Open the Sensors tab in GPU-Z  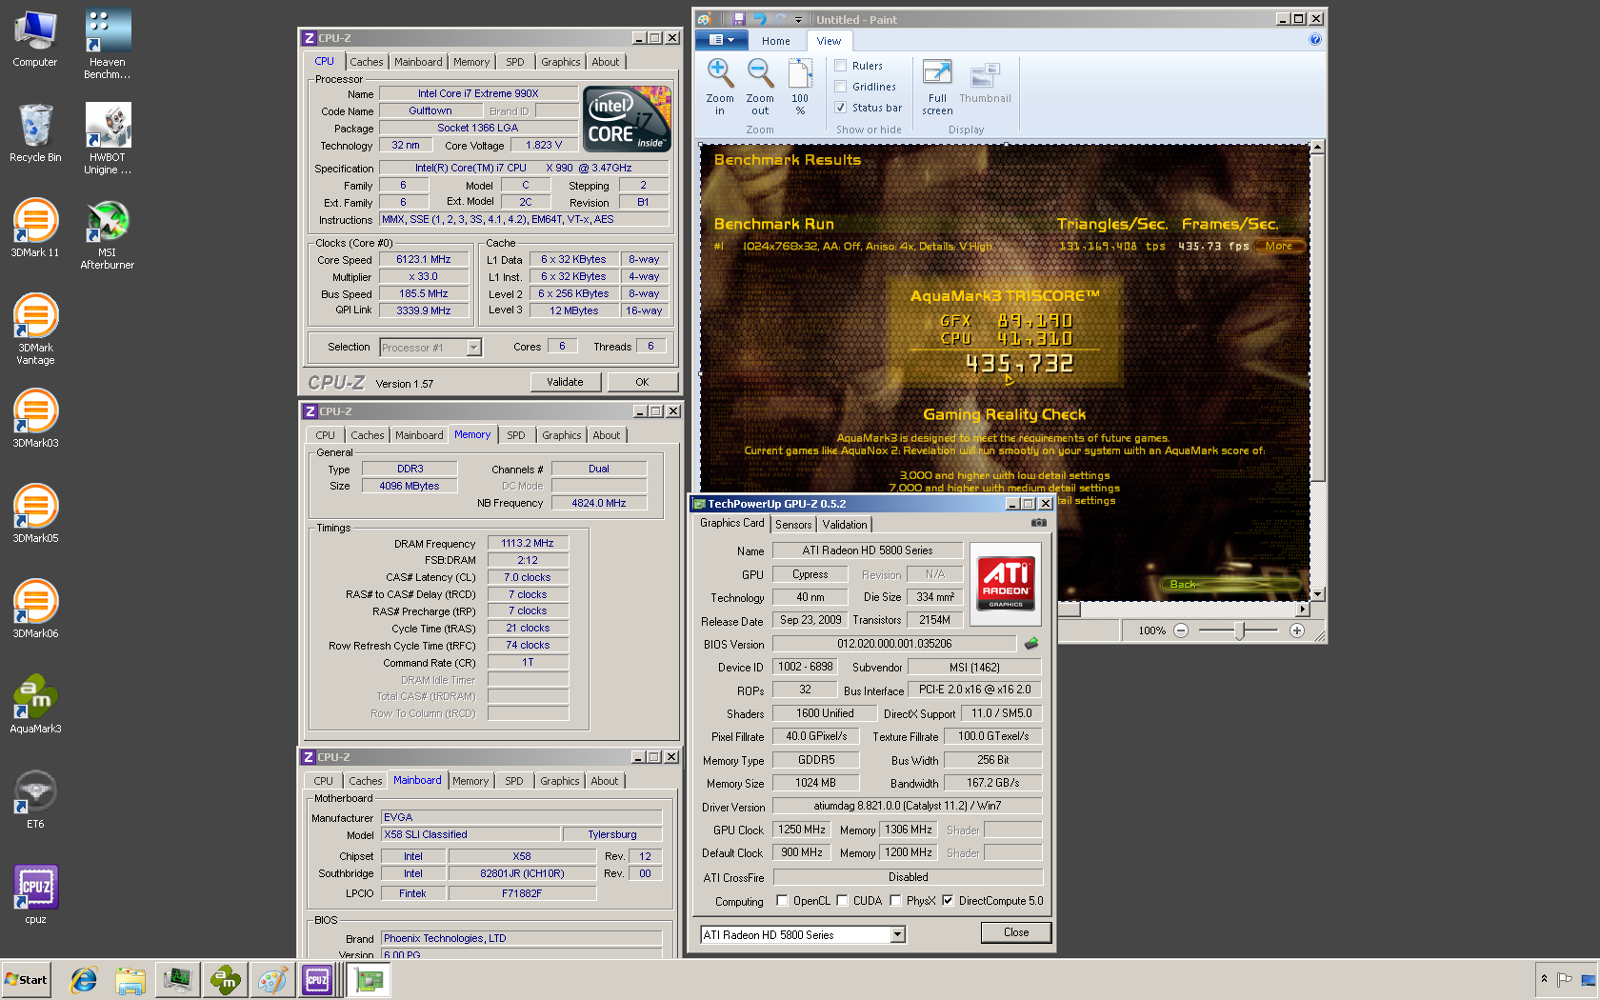coord(793,524)
